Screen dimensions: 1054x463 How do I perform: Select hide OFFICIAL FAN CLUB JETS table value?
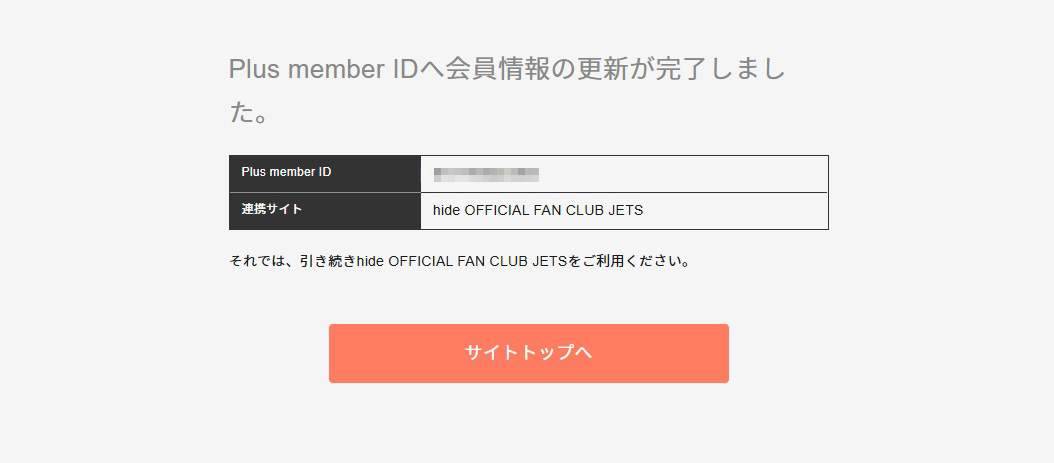[x=538, y=210]
